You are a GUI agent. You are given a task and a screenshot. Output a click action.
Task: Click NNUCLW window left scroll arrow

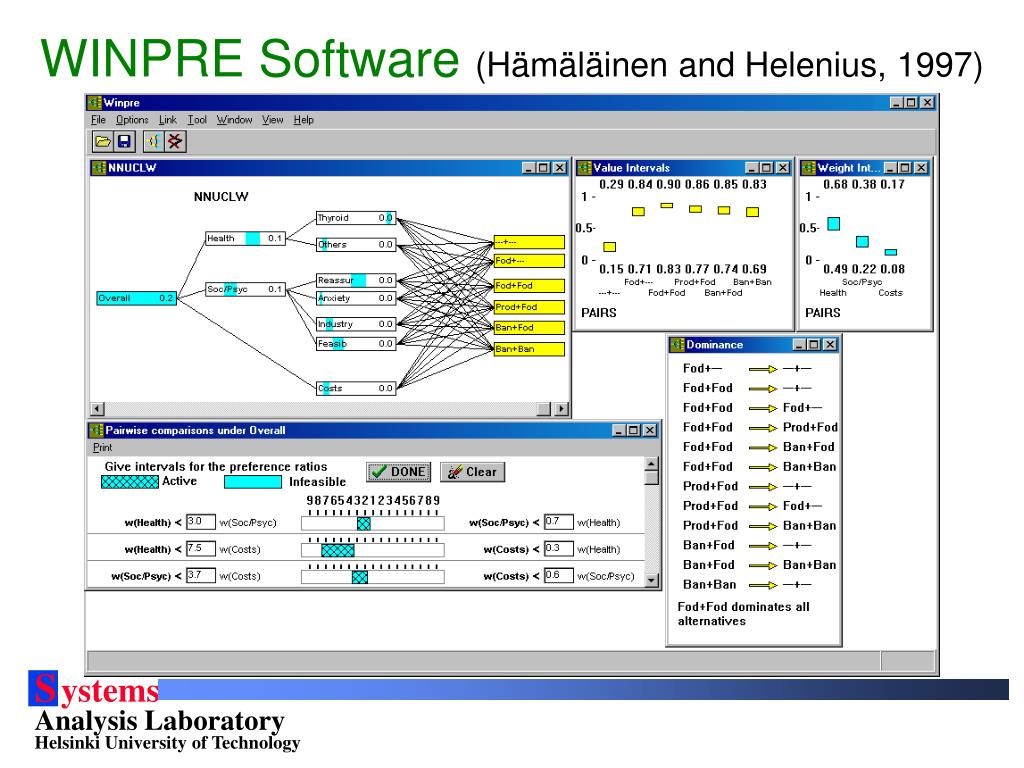coord(97,409)
